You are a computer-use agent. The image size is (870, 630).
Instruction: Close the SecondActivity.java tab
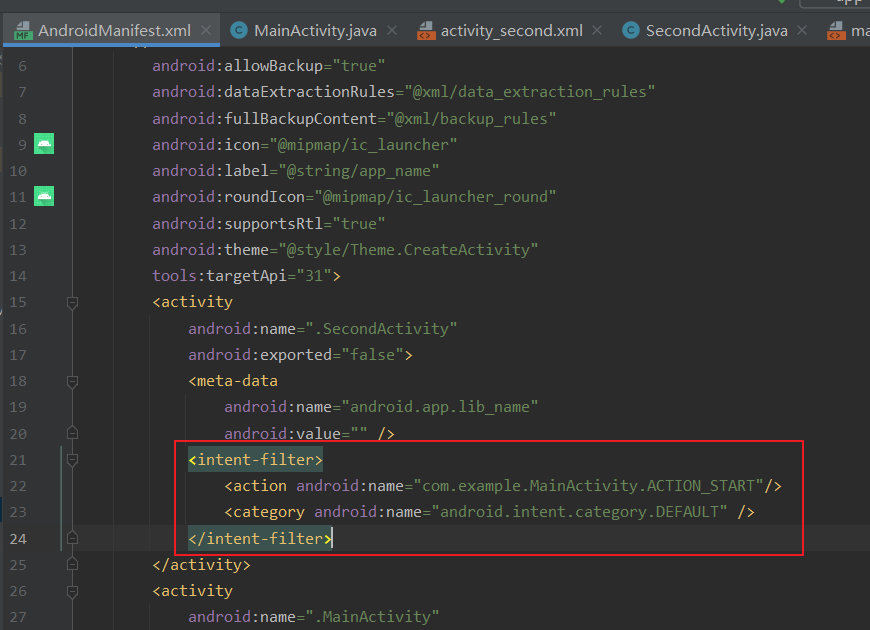pos(801,31)
